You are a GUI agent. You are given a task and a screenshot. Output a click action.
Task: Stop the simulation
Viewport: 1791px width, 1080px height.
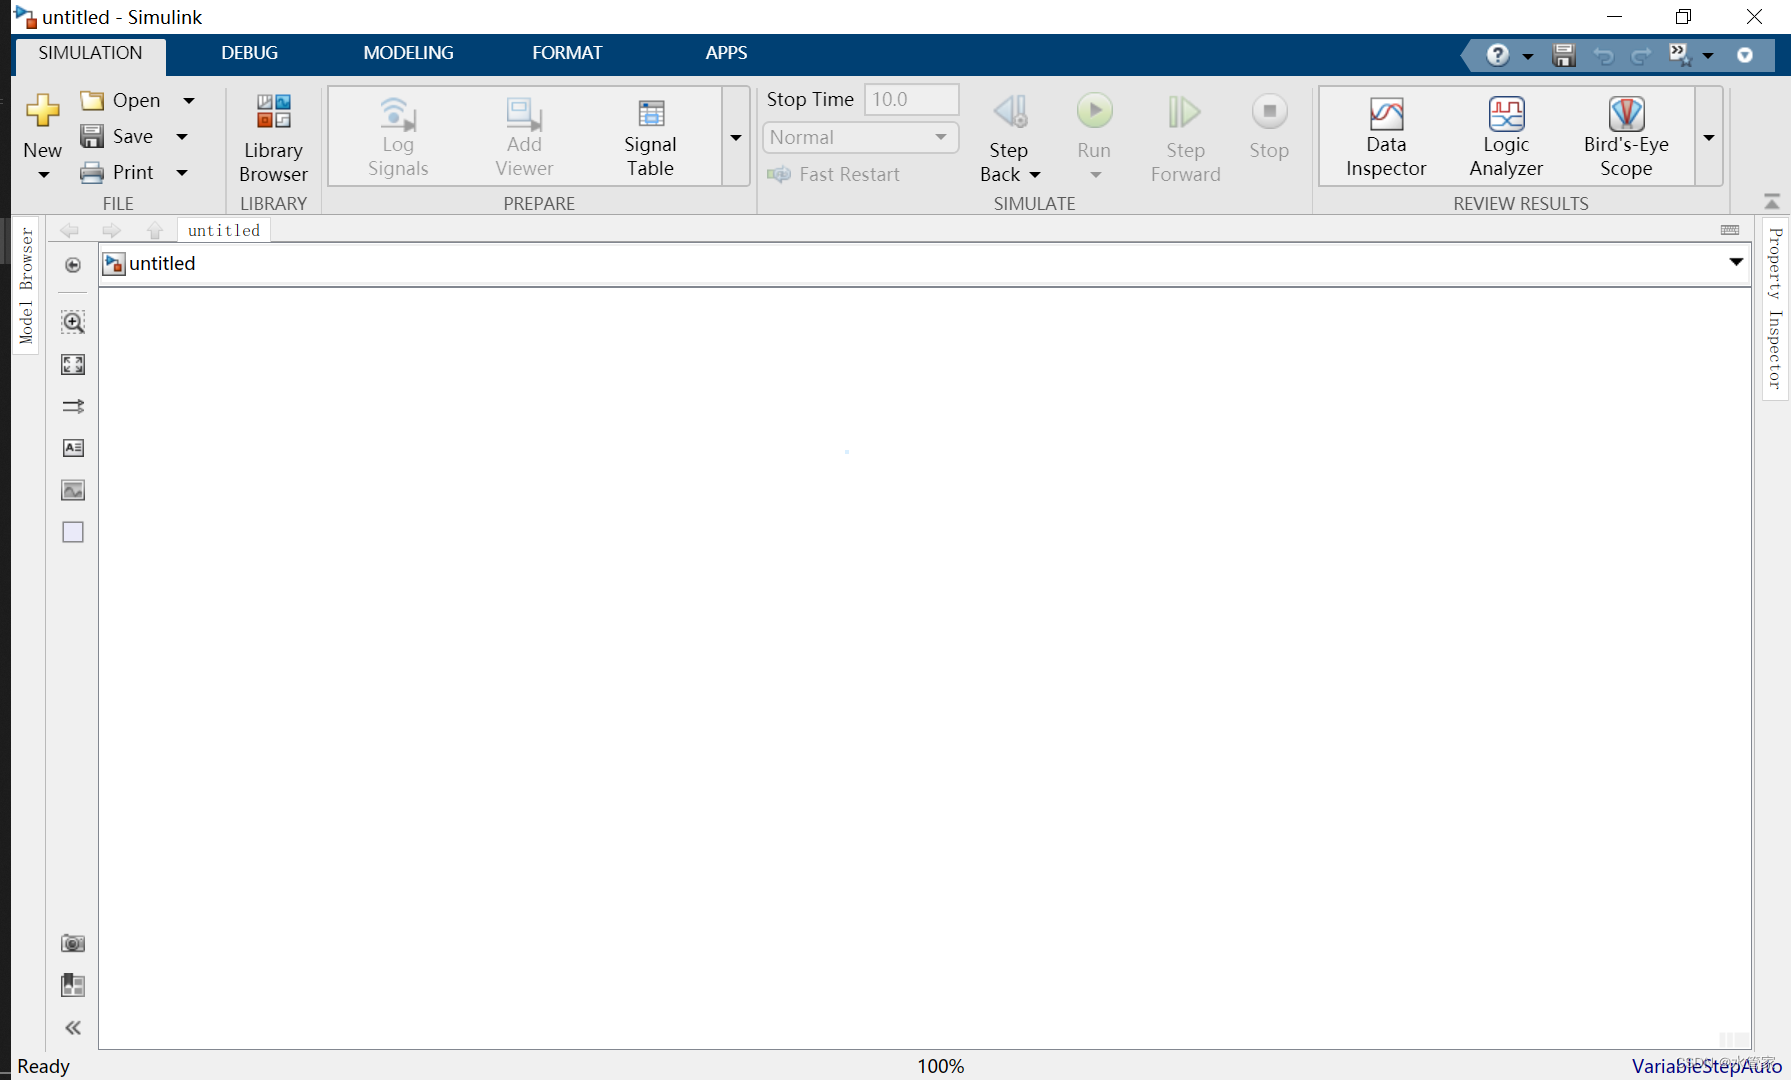tap(1269, 125)
